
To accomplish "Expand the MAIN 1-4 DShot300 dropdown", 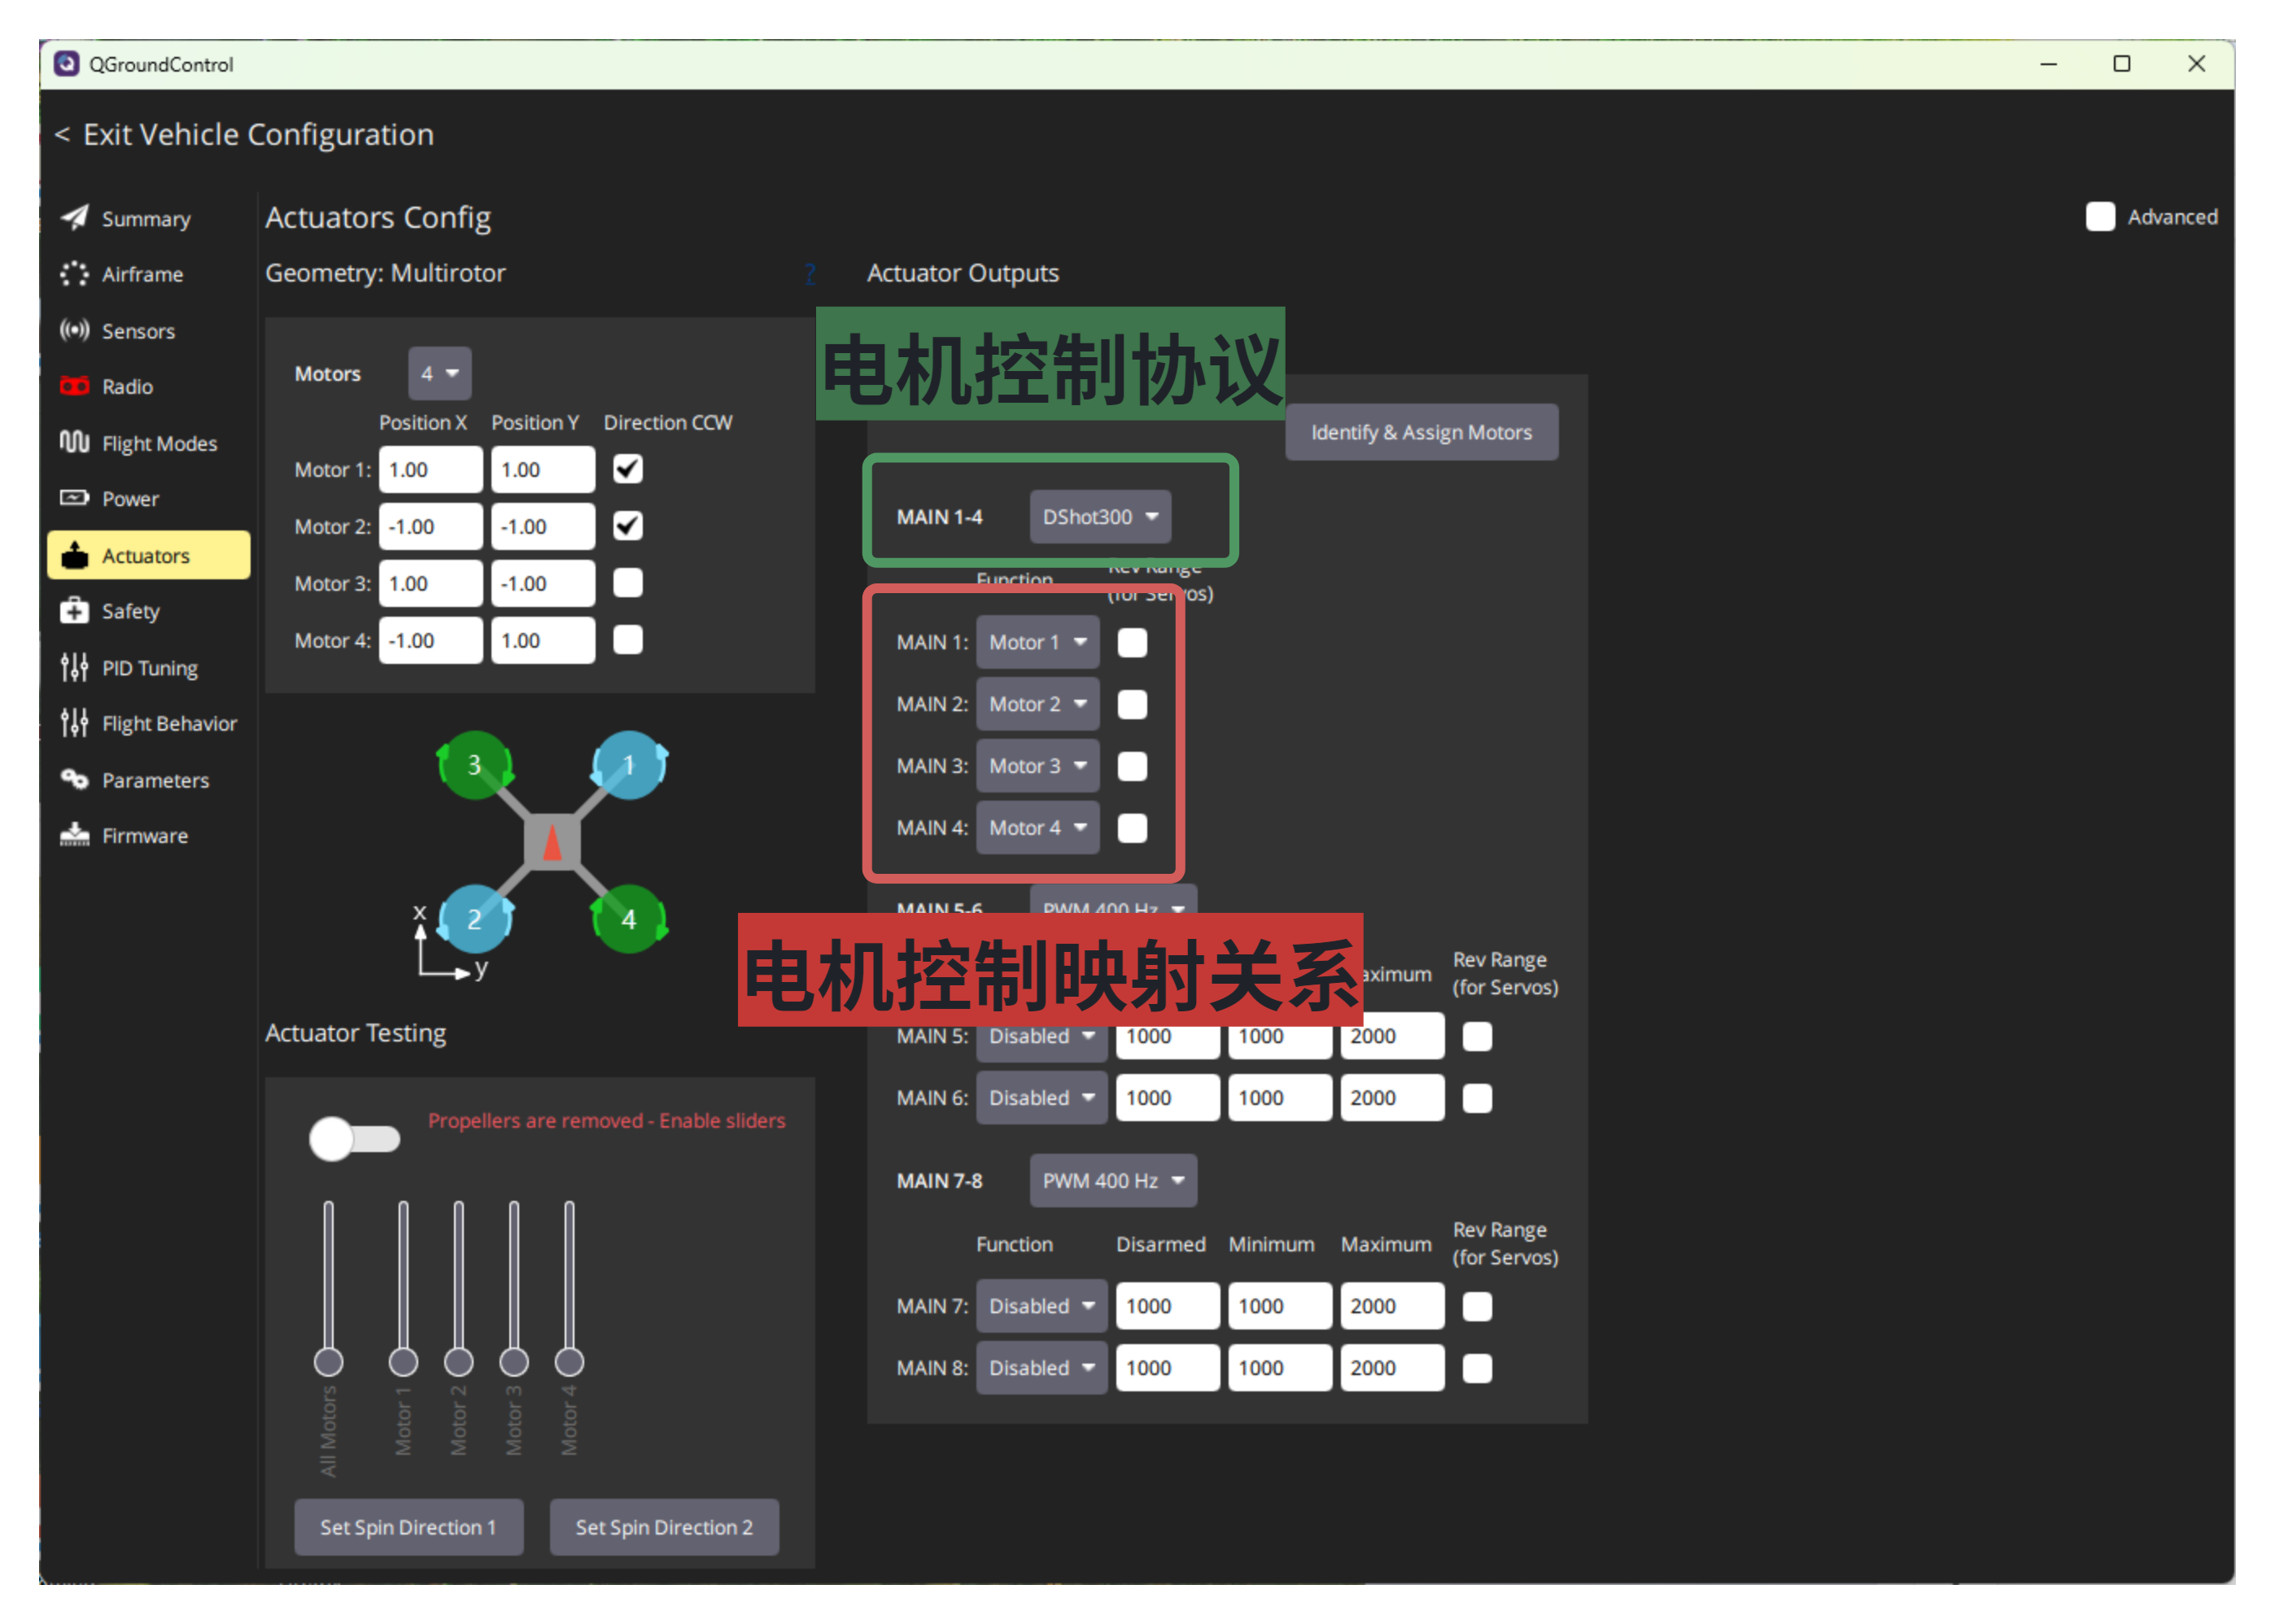I will click(1100, 517).
